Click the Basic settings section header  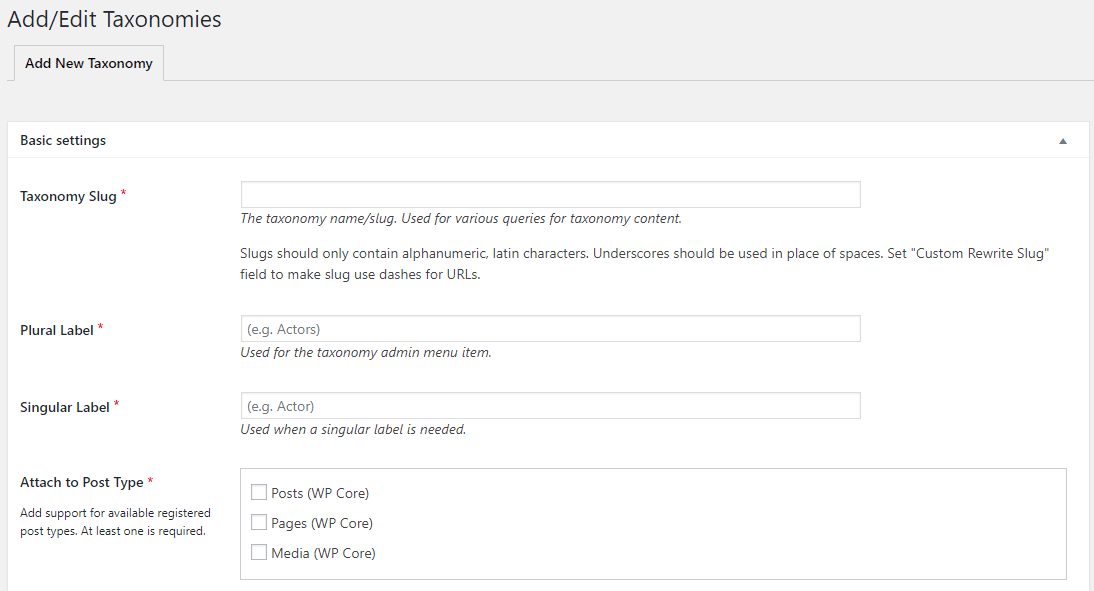(63, 140)
